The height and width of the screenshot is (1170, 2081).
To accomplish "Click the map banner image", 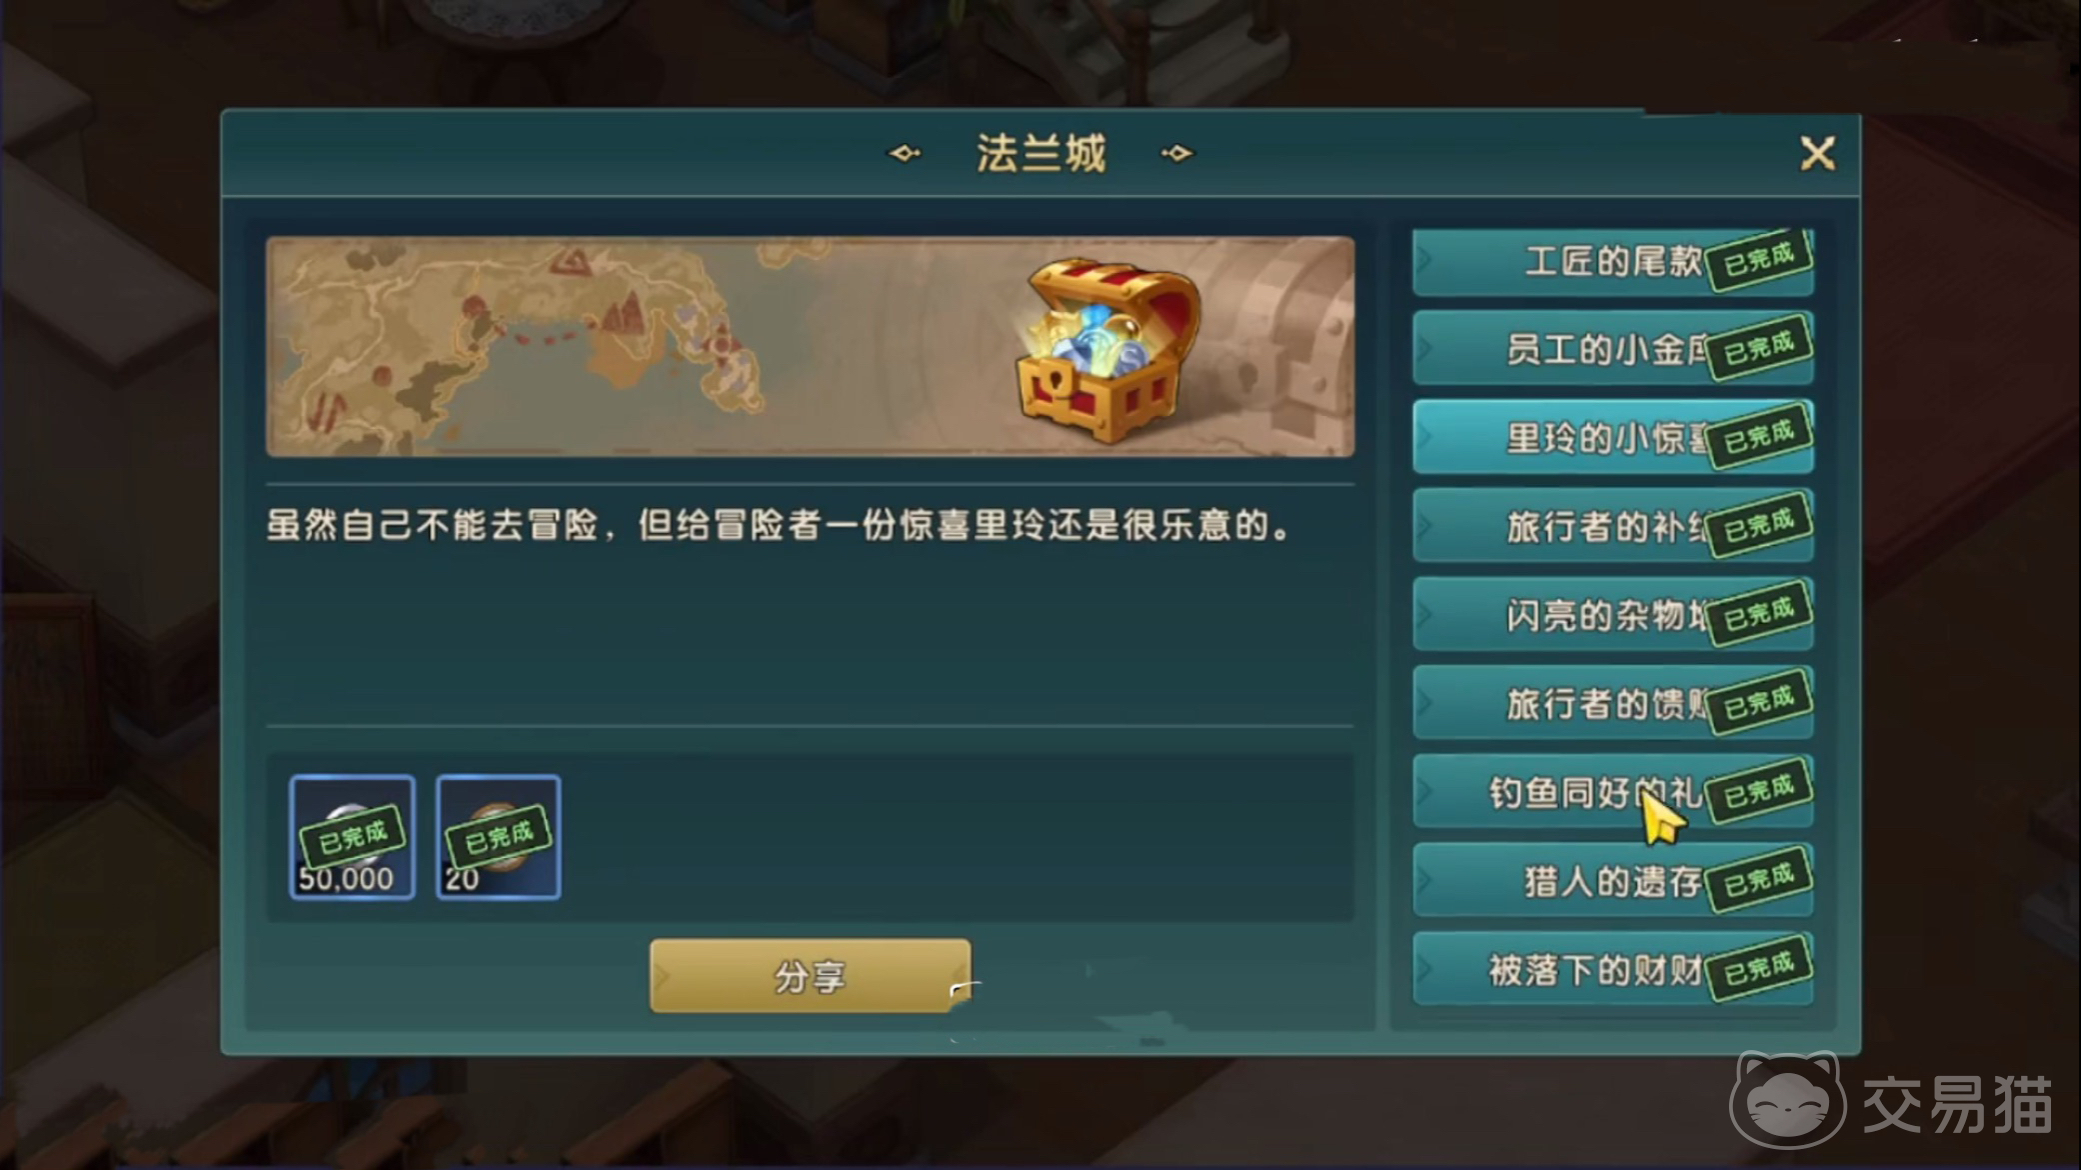I will [810, 347].
